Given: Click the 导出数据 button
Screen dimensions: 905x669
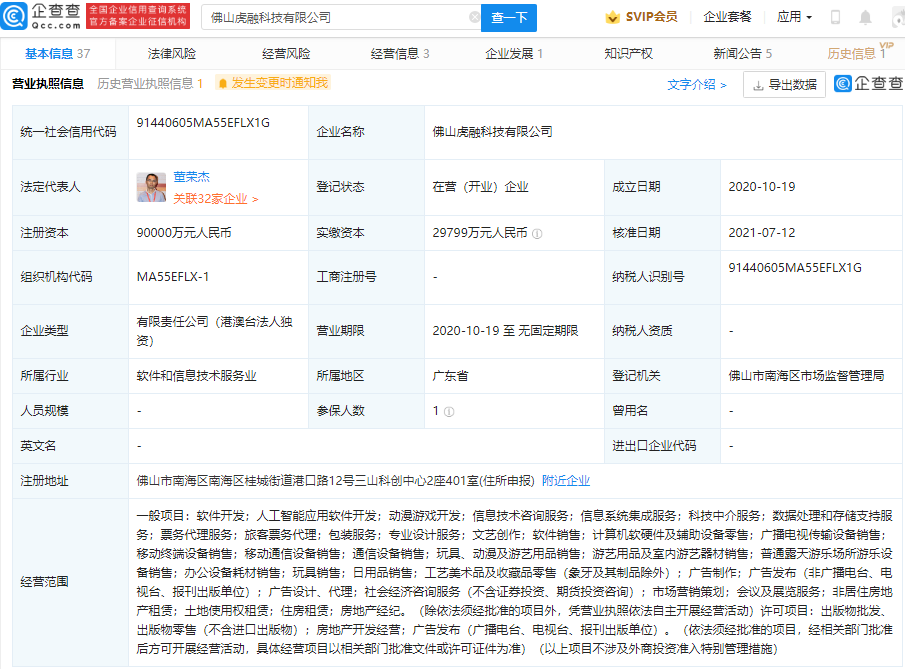Looking at the screenshot, I should (784, 85).
